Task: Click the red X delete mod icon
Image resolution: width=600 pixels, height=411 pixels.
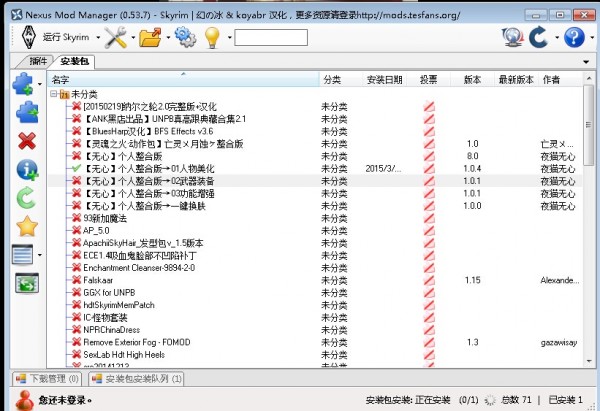Action: pos(27,141)
